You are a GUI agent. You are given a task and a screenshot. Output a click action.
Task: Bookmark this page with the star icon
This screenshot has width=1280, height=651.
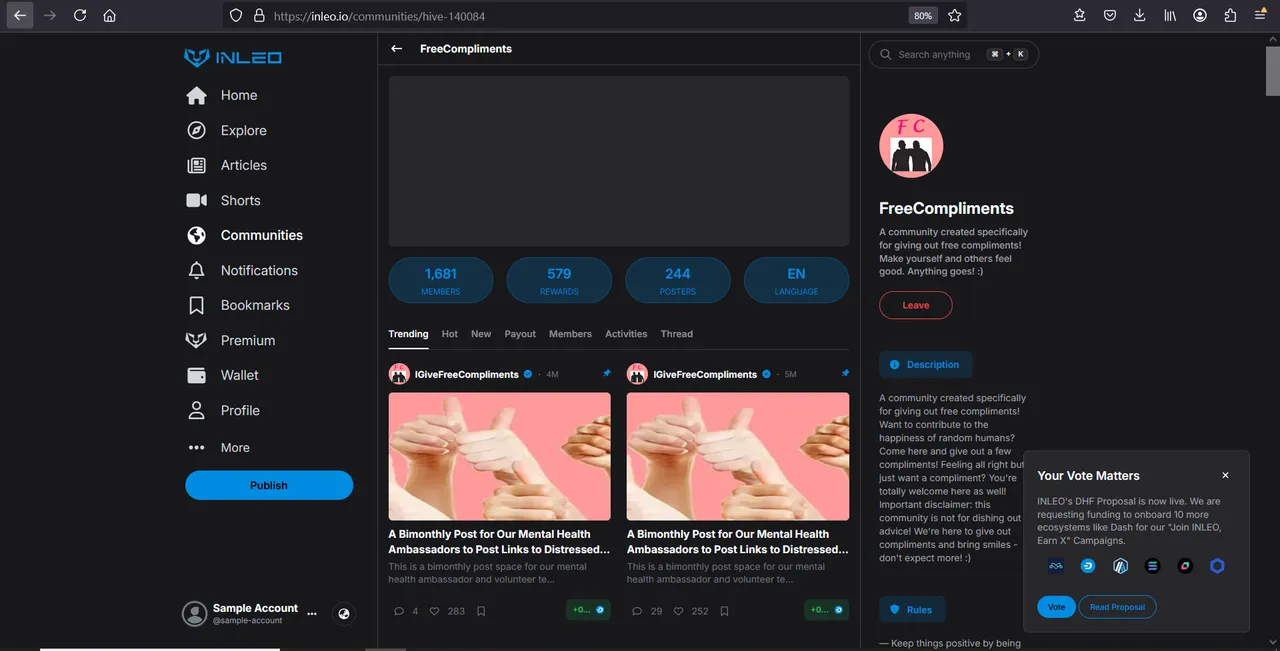[x=954, y=16]
